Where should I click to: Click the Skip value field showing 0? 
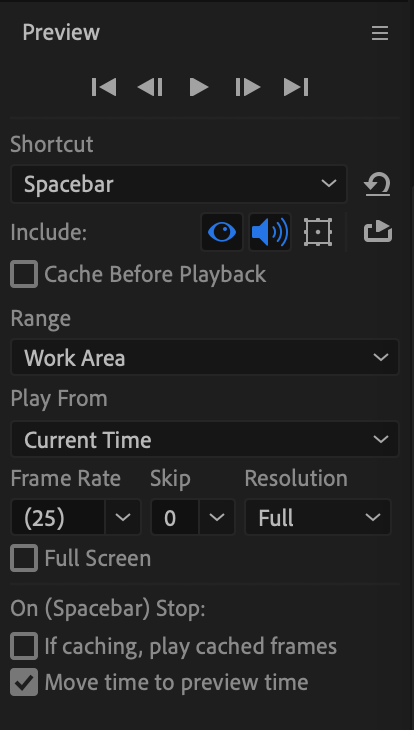[175, 517]
